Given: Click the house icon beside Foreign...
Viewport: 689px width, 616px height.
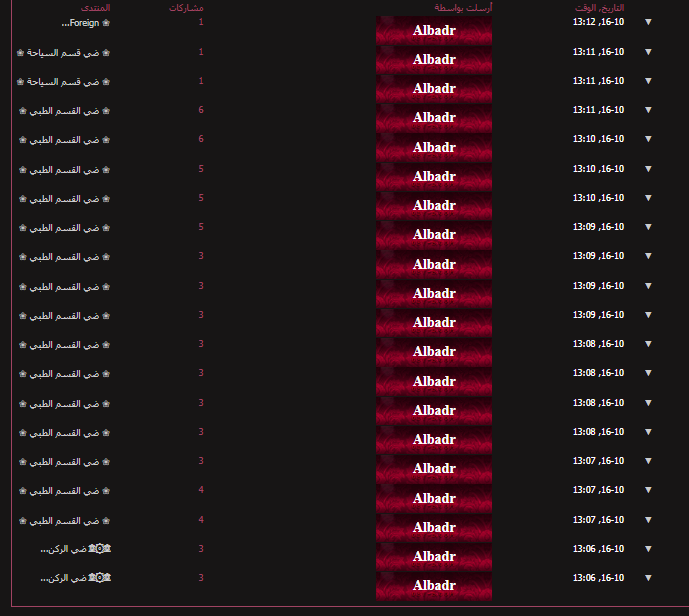Looking at the screenshot, I should 107,22.
